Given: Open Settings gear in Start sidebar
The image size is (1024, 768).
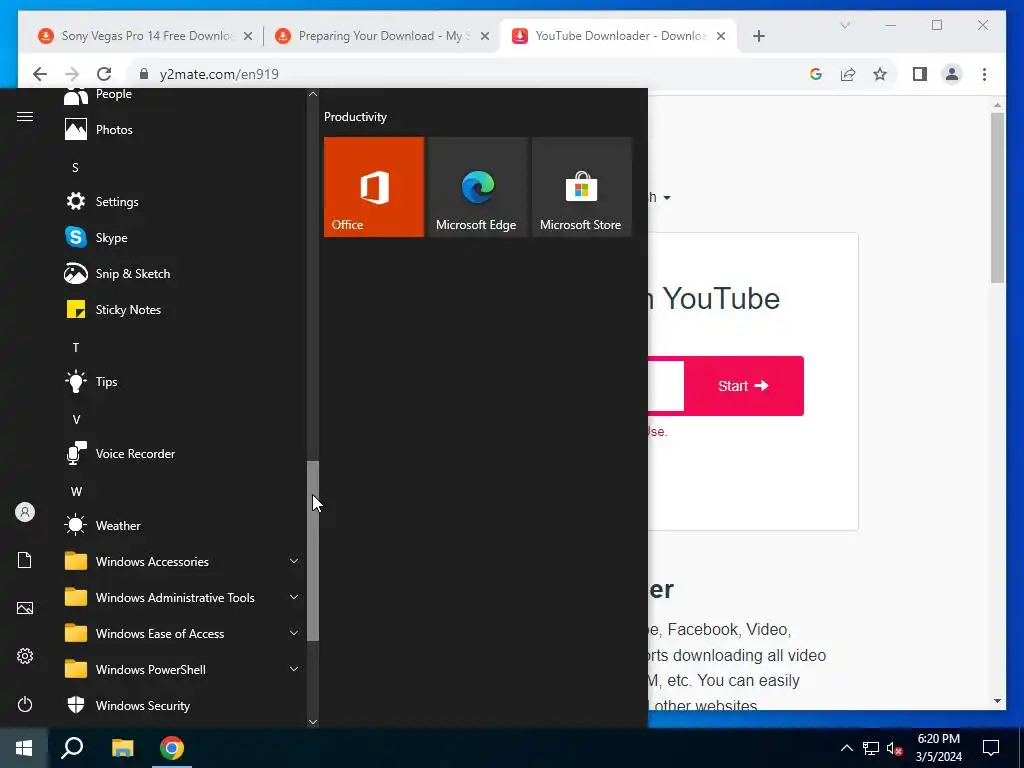Looking at the screenshot, I should click(25, 656).
